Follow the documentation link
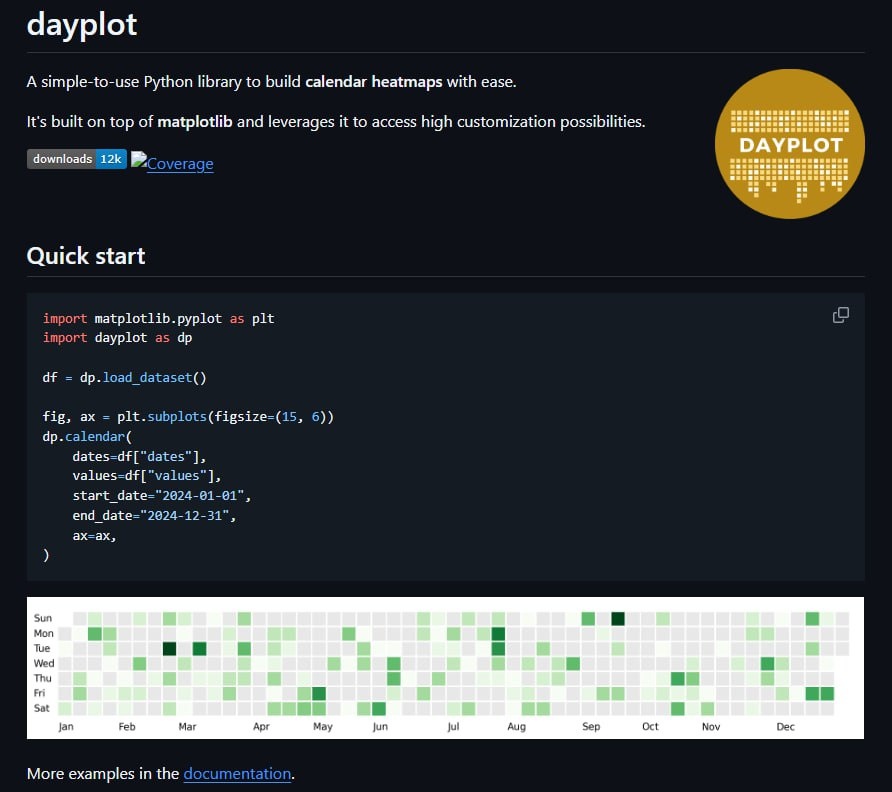Viewport: 892px width, 792px height. coord(237,773)
